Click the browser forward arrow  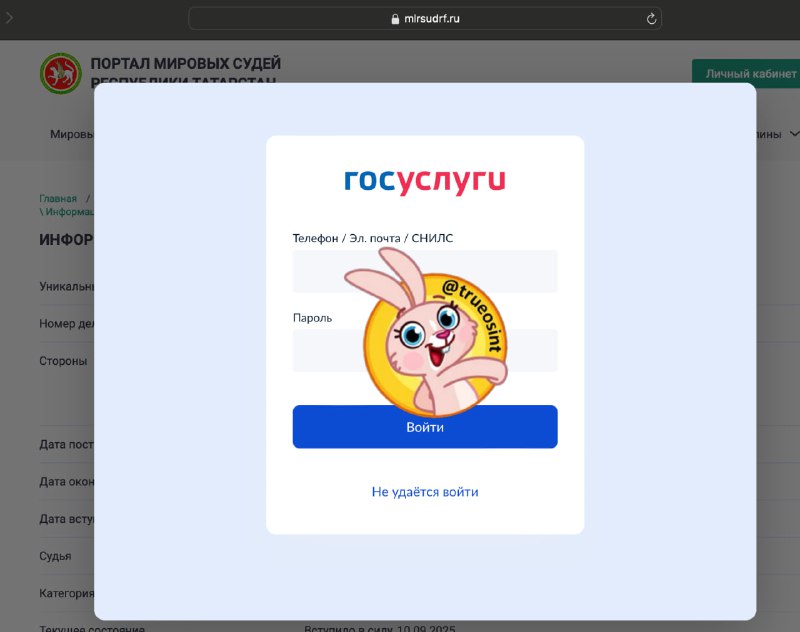click(9, 18)
